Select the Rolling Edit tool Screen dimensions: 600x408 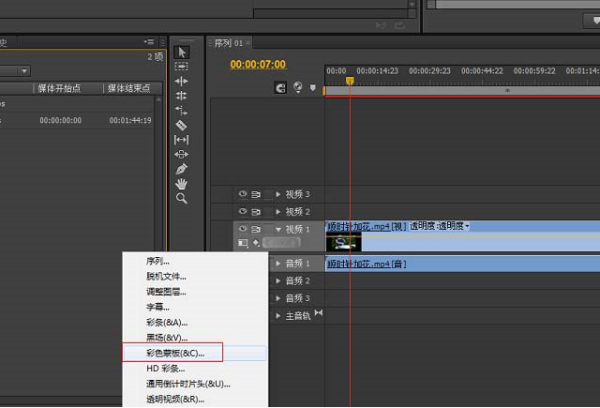181,96
